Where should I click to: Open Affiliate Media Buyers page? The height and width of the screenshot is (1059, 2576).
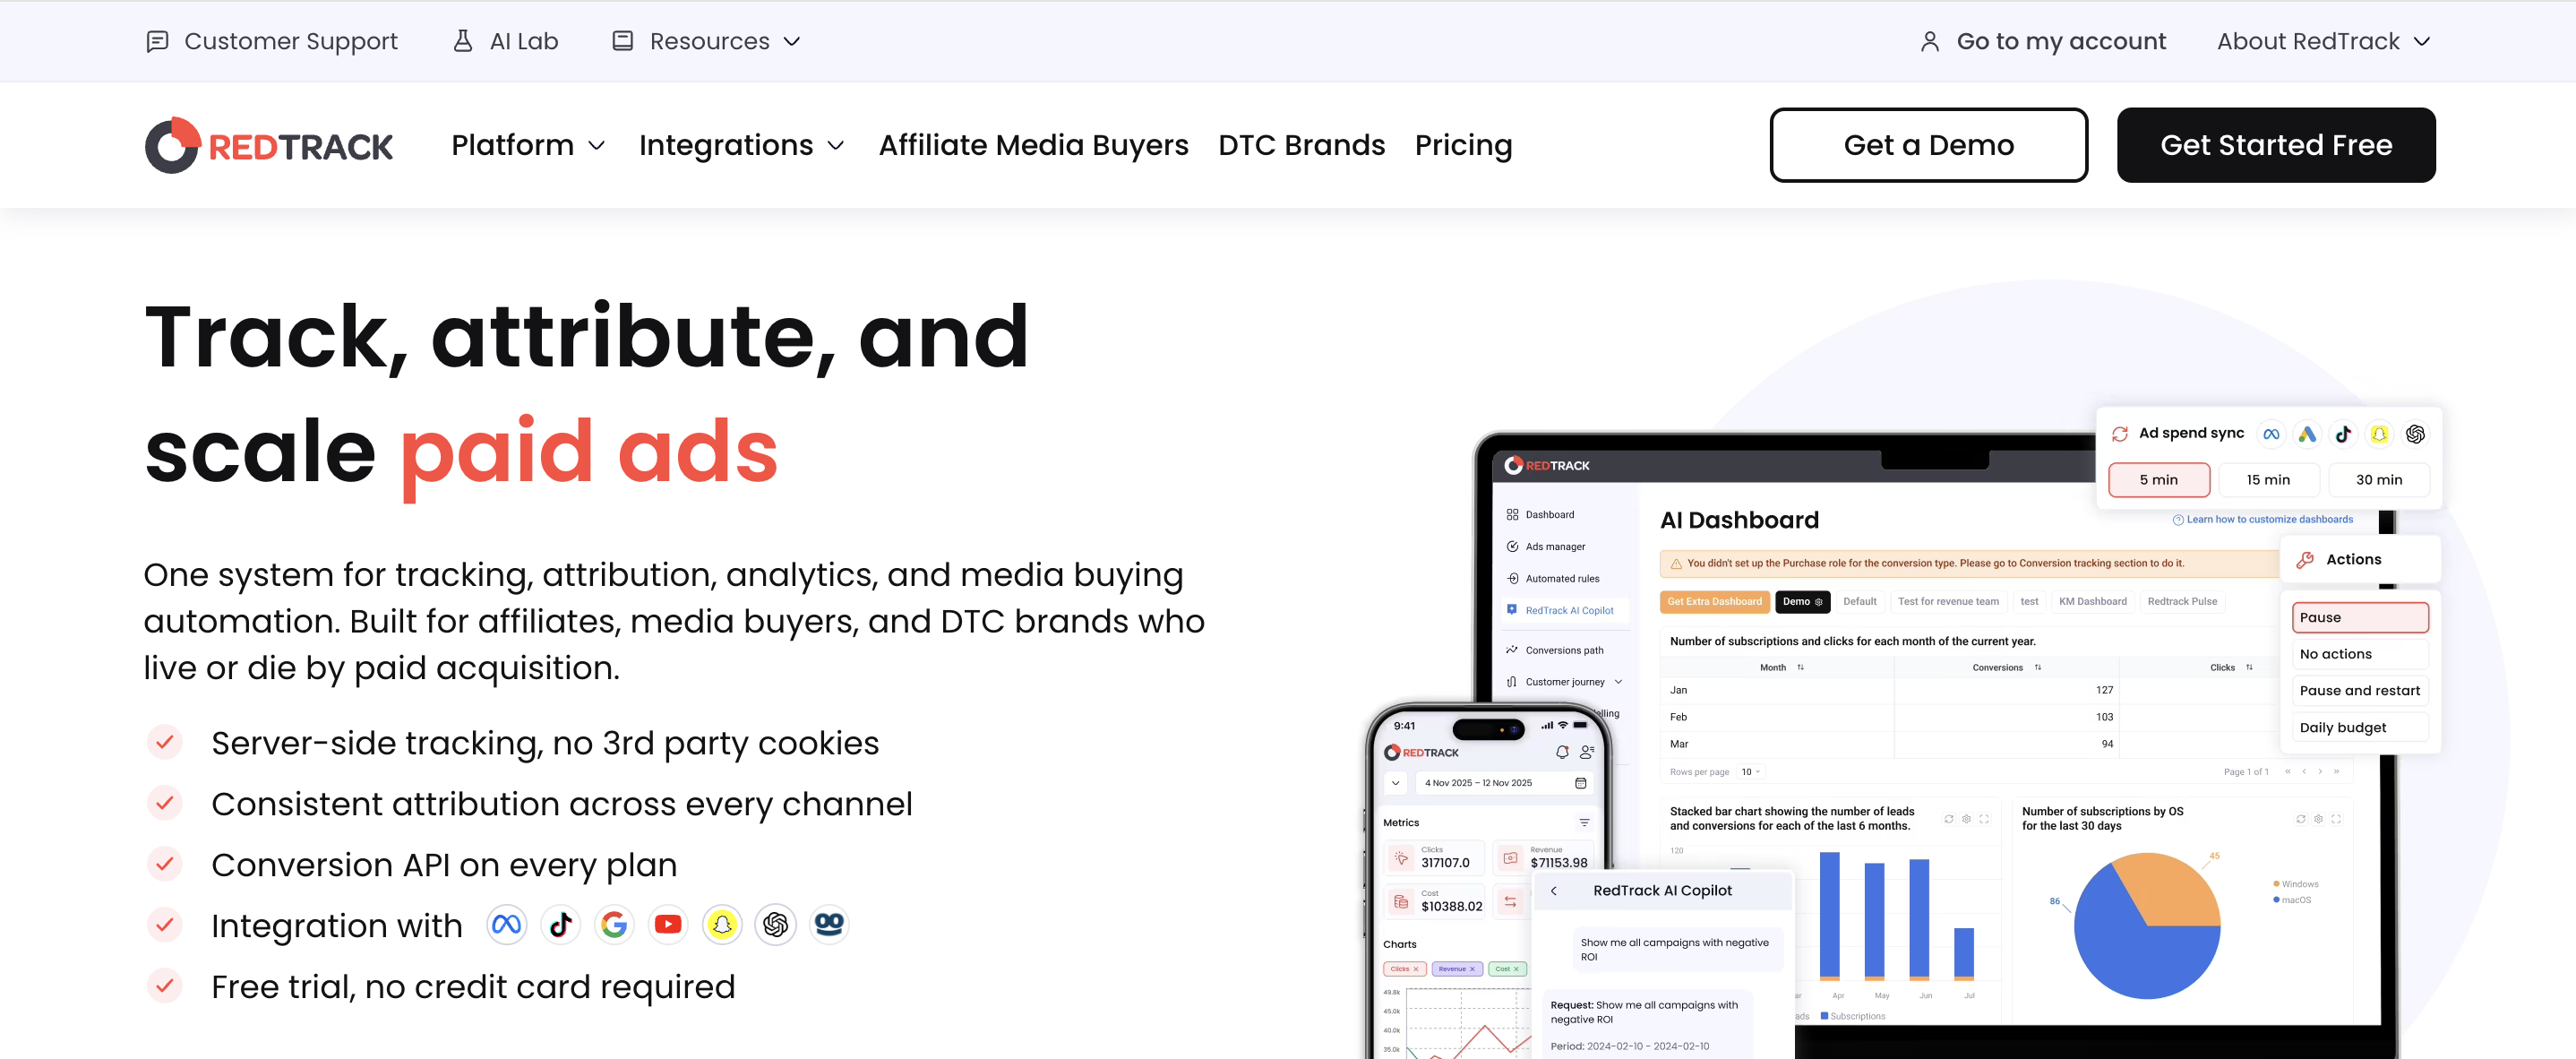[1033, 145]
